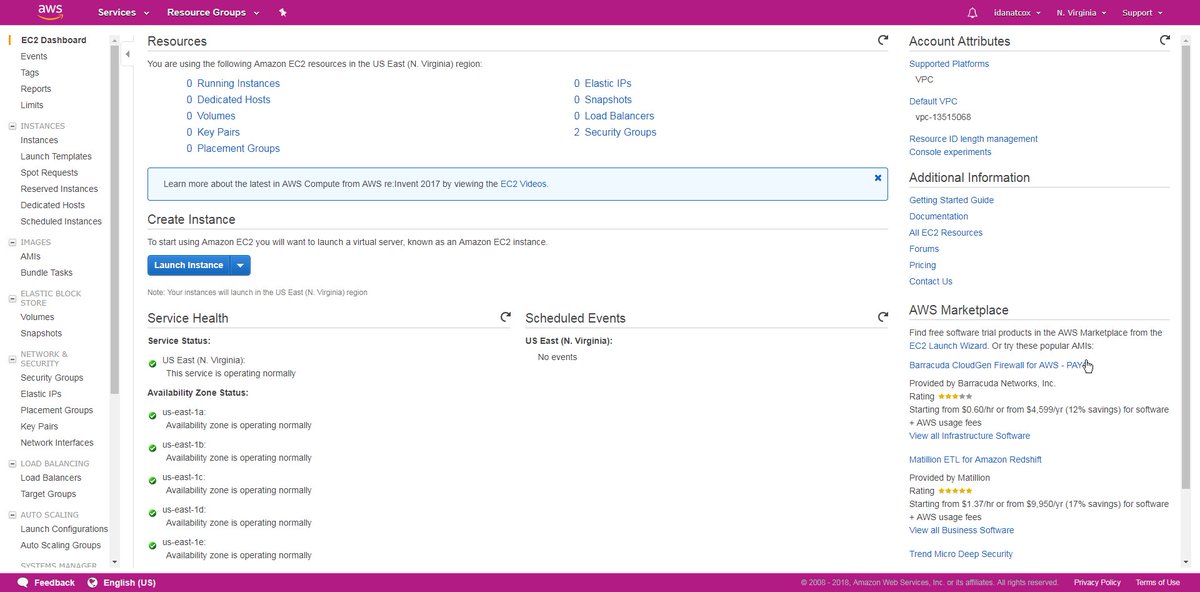Dismiss the re:Invent 2017 info banner

point(878,177)
